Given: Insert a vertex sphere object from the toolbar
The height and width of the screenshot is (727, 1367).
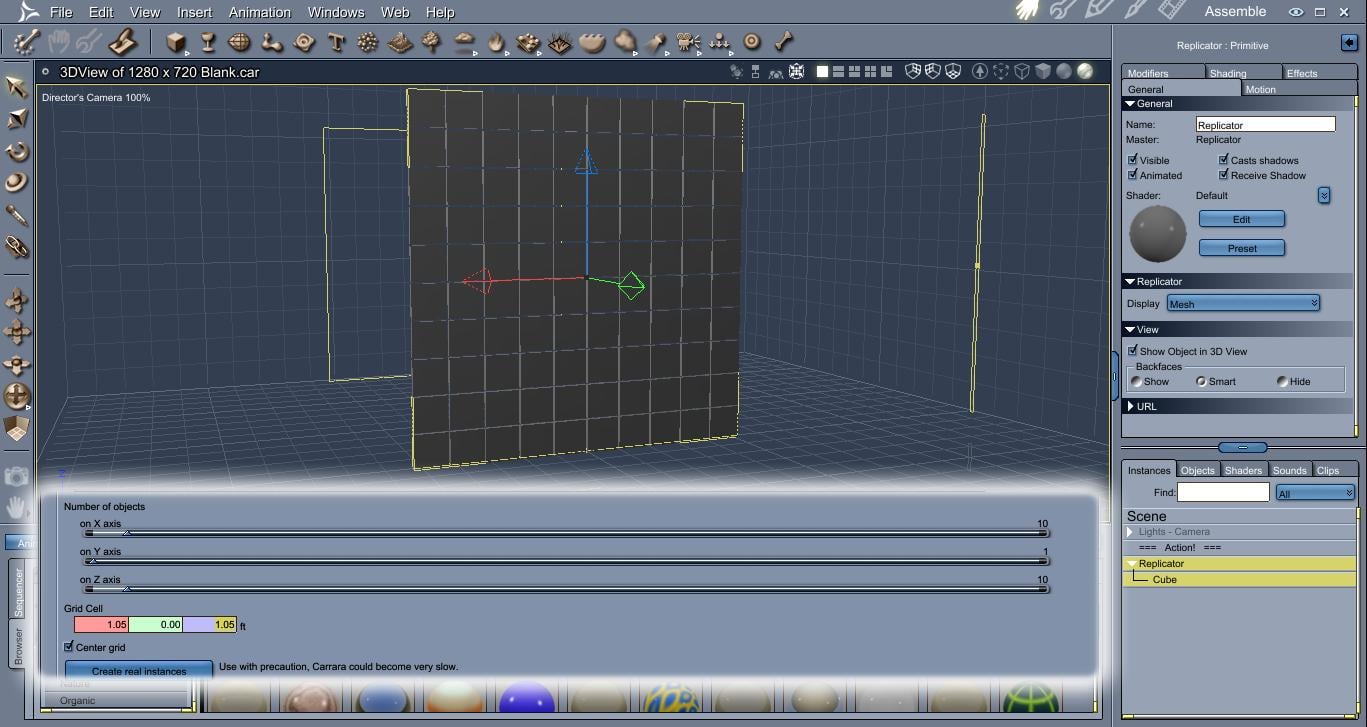Looking at the screenshot, I should [x=240, y=42].
